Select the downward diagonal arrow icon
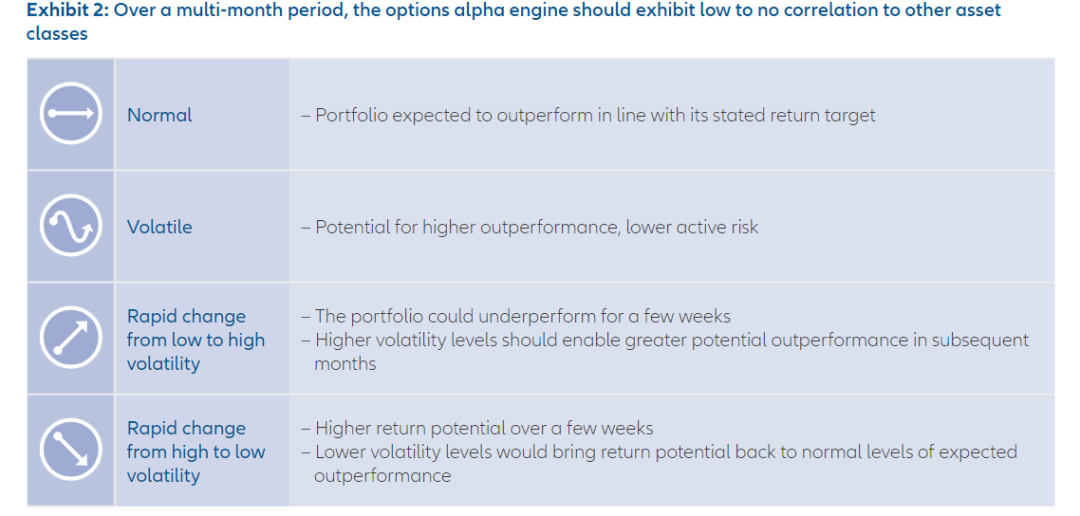This screenshot has height=516, width=1080. point(70,451)
